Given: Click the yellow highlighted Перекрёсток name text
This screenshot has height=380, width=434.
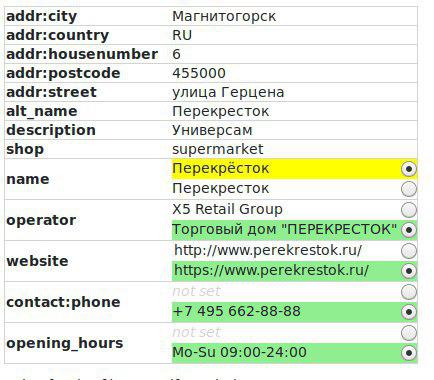Looking at the screenshot, I should point(221,168).
